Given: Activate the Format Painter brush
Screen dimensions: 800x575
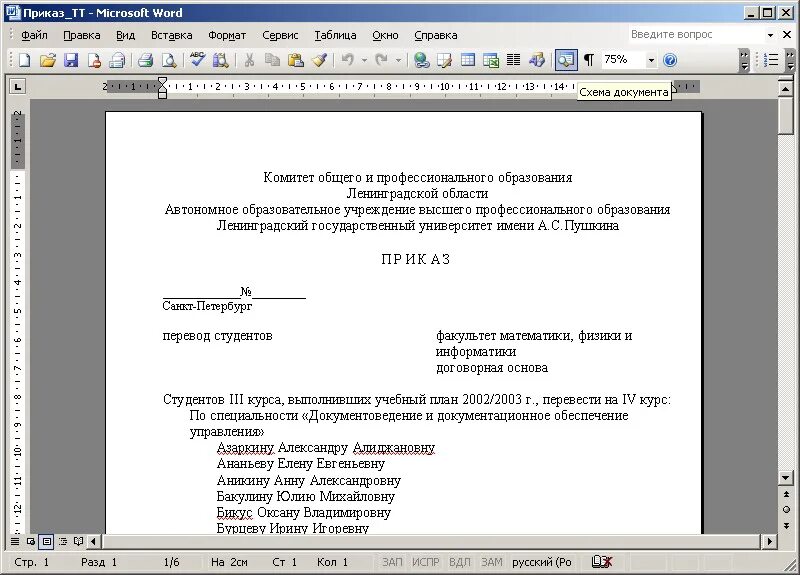Looking at the screenshot, I should pos(319,60).
